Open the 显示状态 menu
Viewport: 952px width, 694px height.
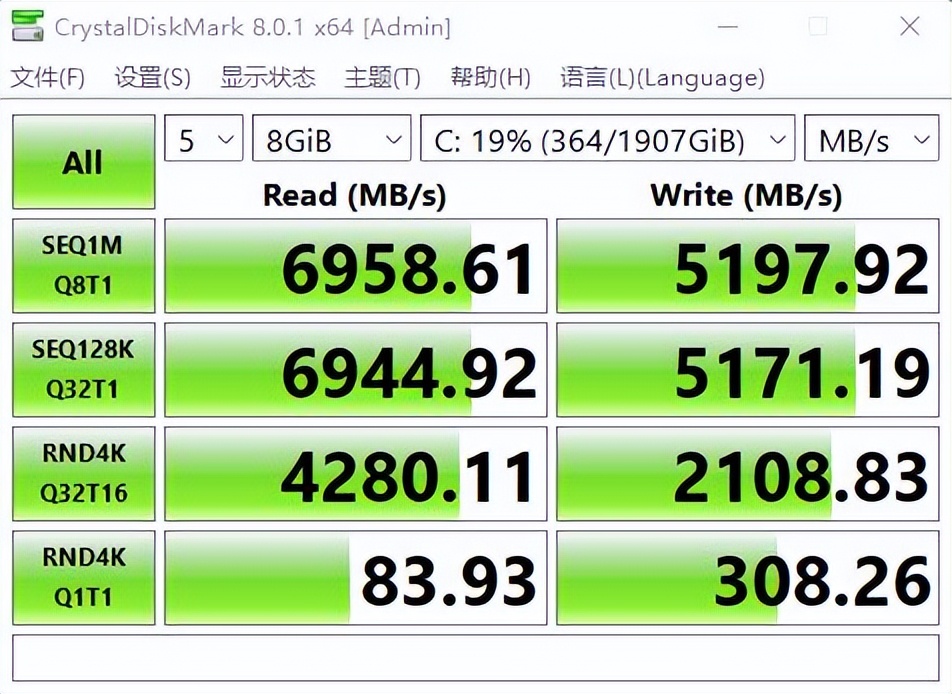(x=268, y=78)
